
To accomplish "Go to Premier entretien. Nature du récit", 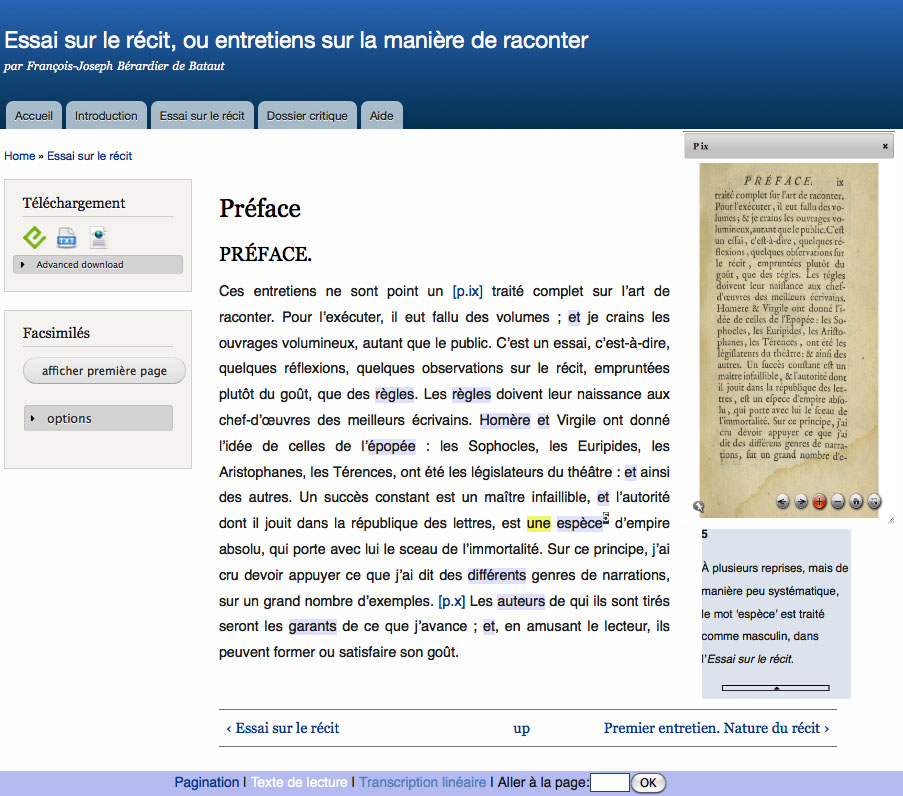I will click(716, 728).
